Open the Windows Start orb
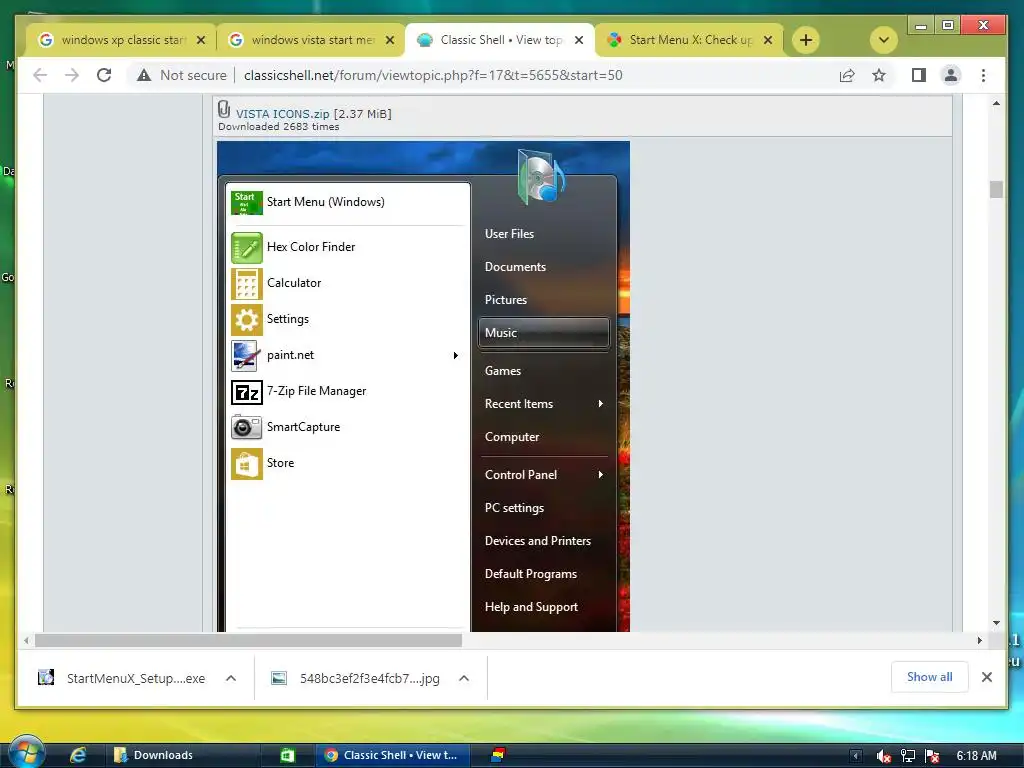The width and height of the screenshot is (1024, 768). coord(26,752)
